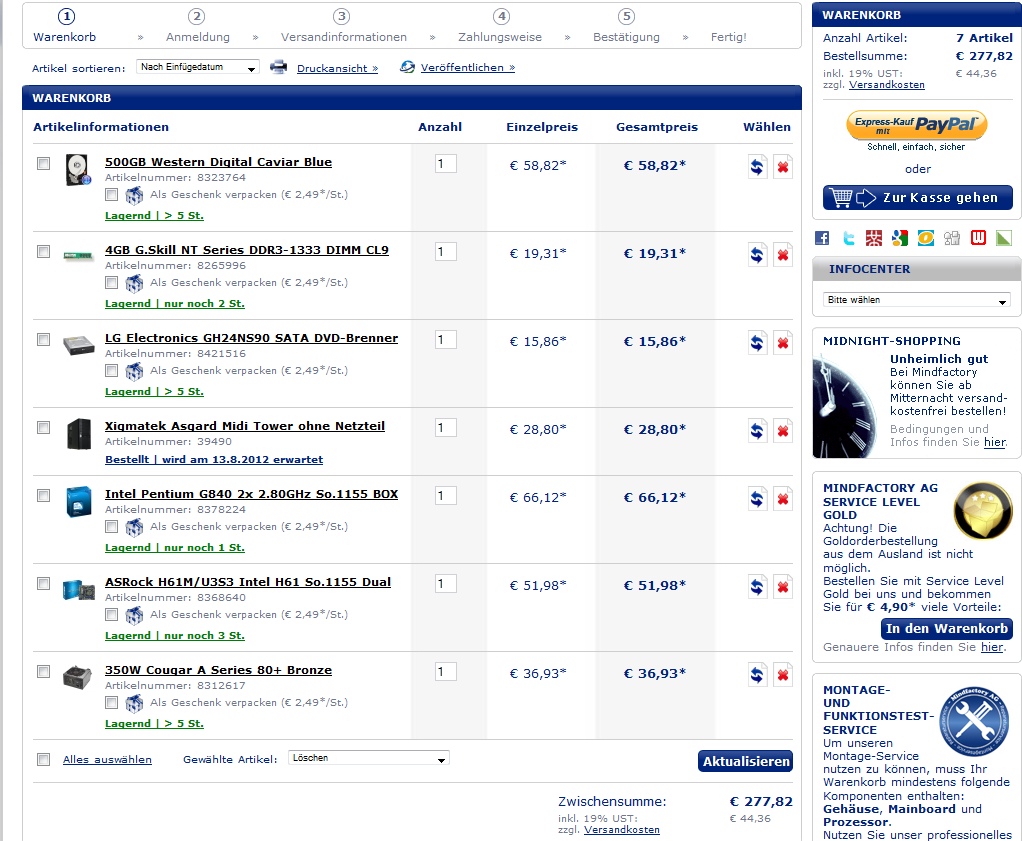
Task: Select the ASRock H61M/U3S3 checkbox
Action: pyautogui.click(x=44, y=583)
